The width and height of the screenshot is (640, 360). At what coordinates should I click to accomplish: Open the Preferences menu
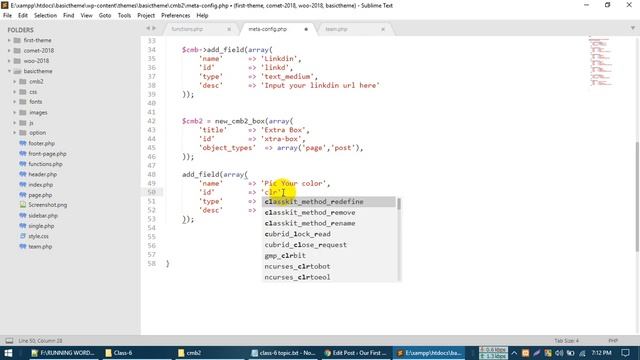[x=176, y=15]
